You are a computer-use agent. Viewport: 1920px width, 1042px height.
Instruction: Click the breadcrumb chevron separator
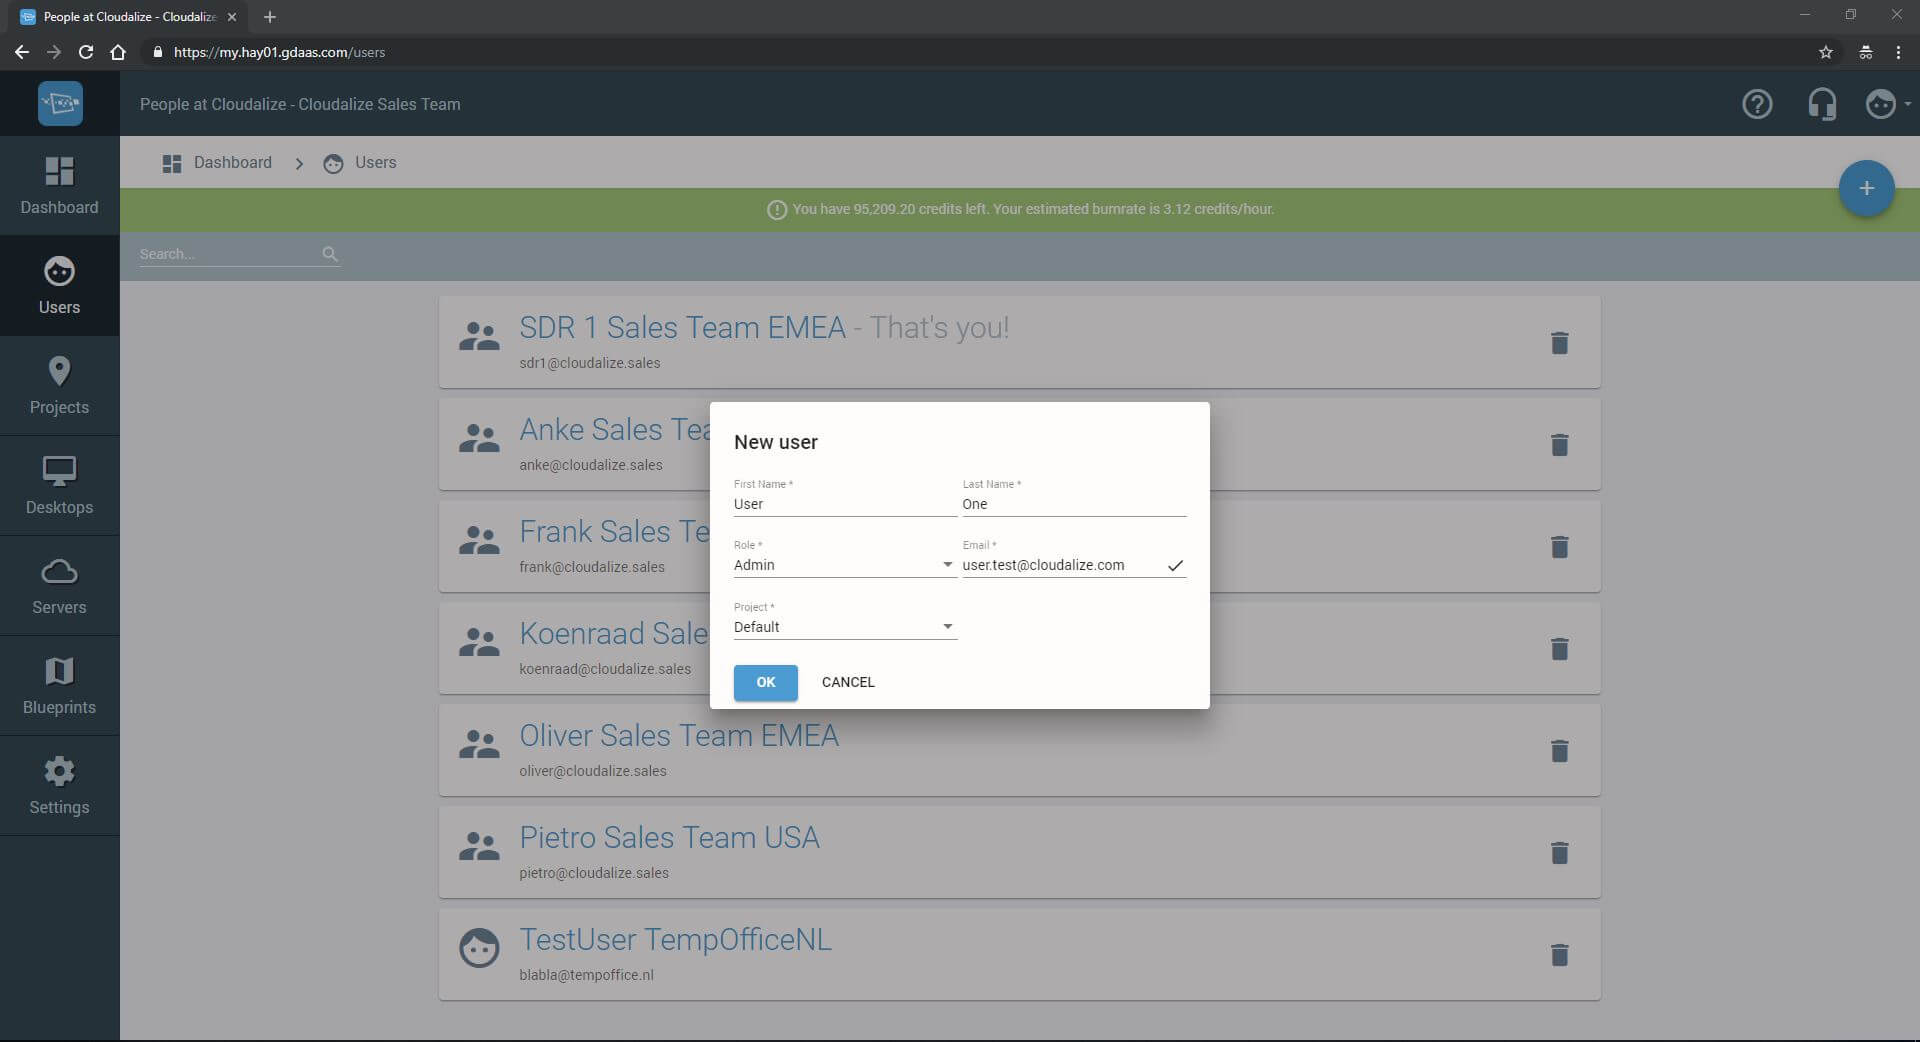pos(298,163)
